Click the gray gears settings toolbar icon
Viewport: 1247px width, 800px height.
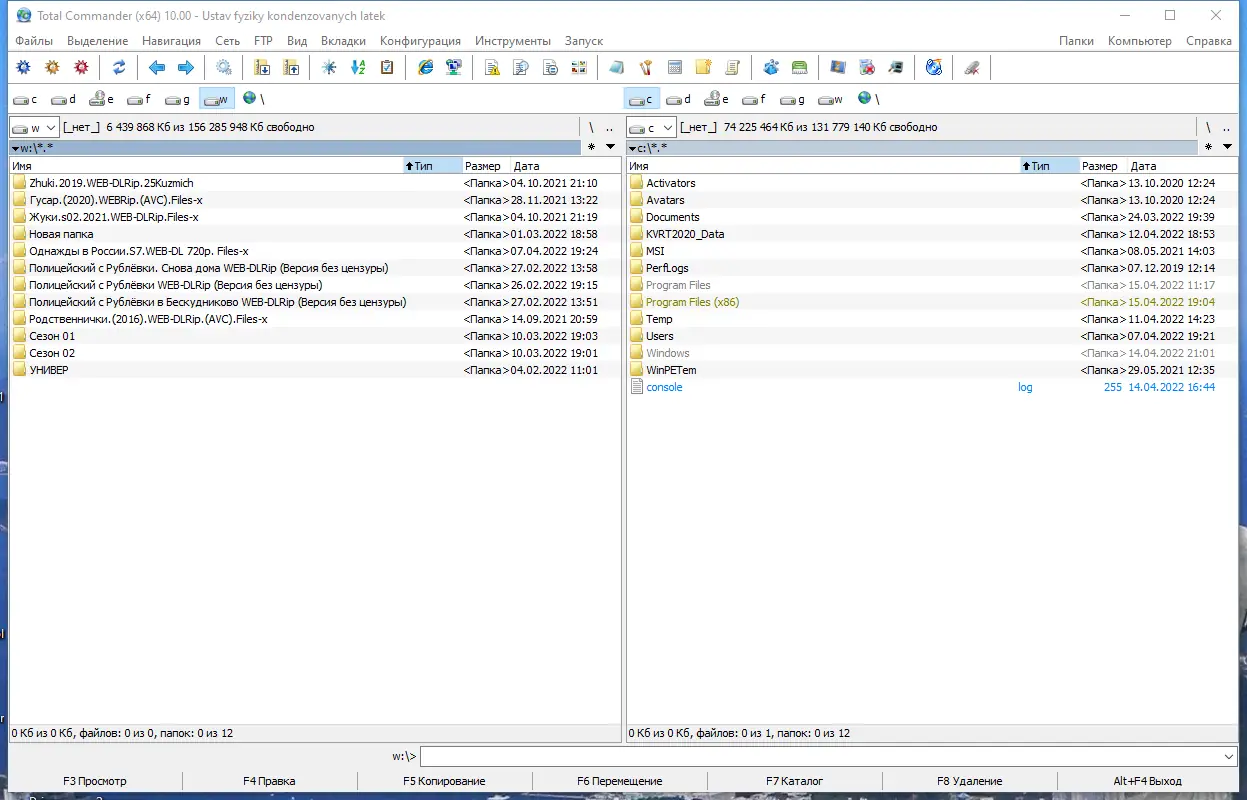(224, 67)
